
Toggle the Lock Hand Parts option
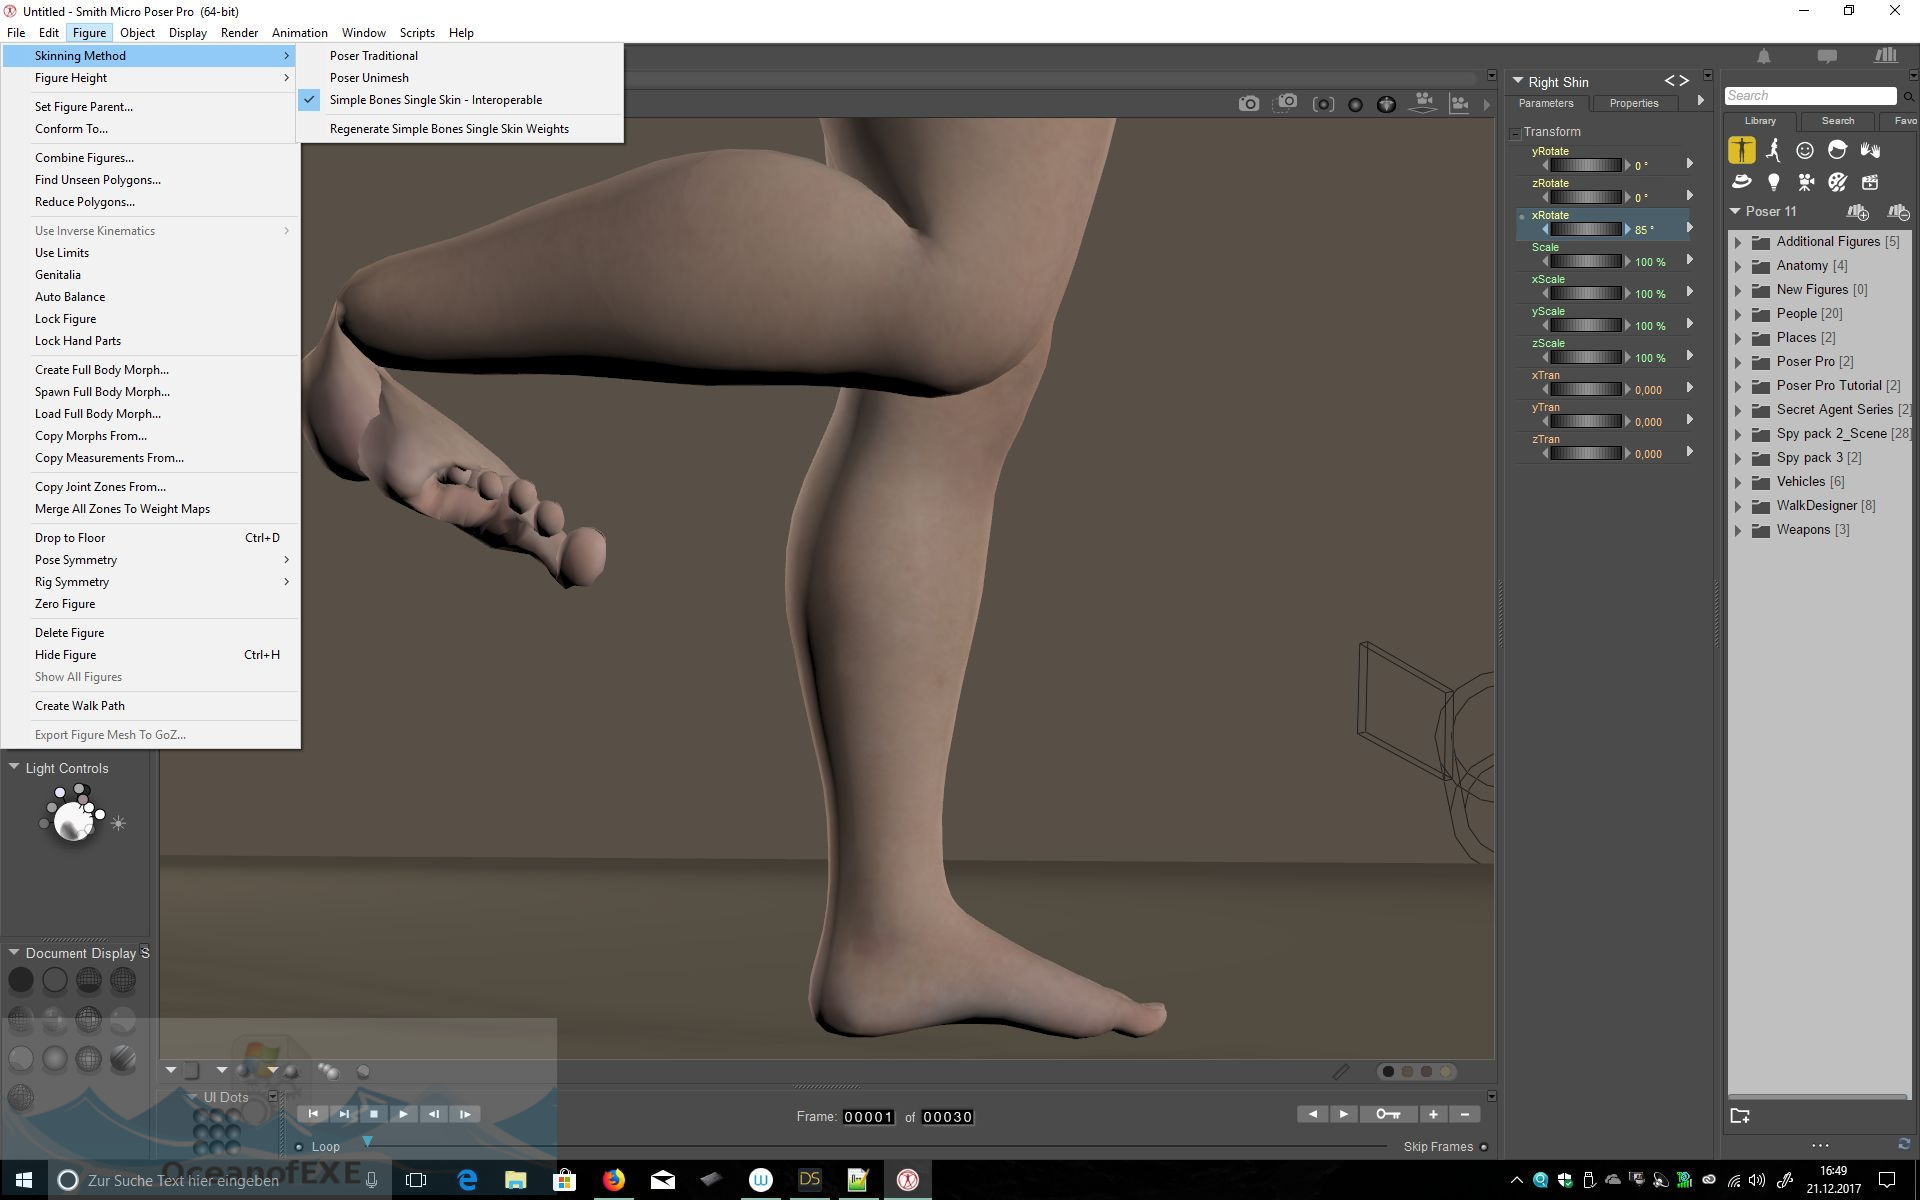(x=150, y=341)
